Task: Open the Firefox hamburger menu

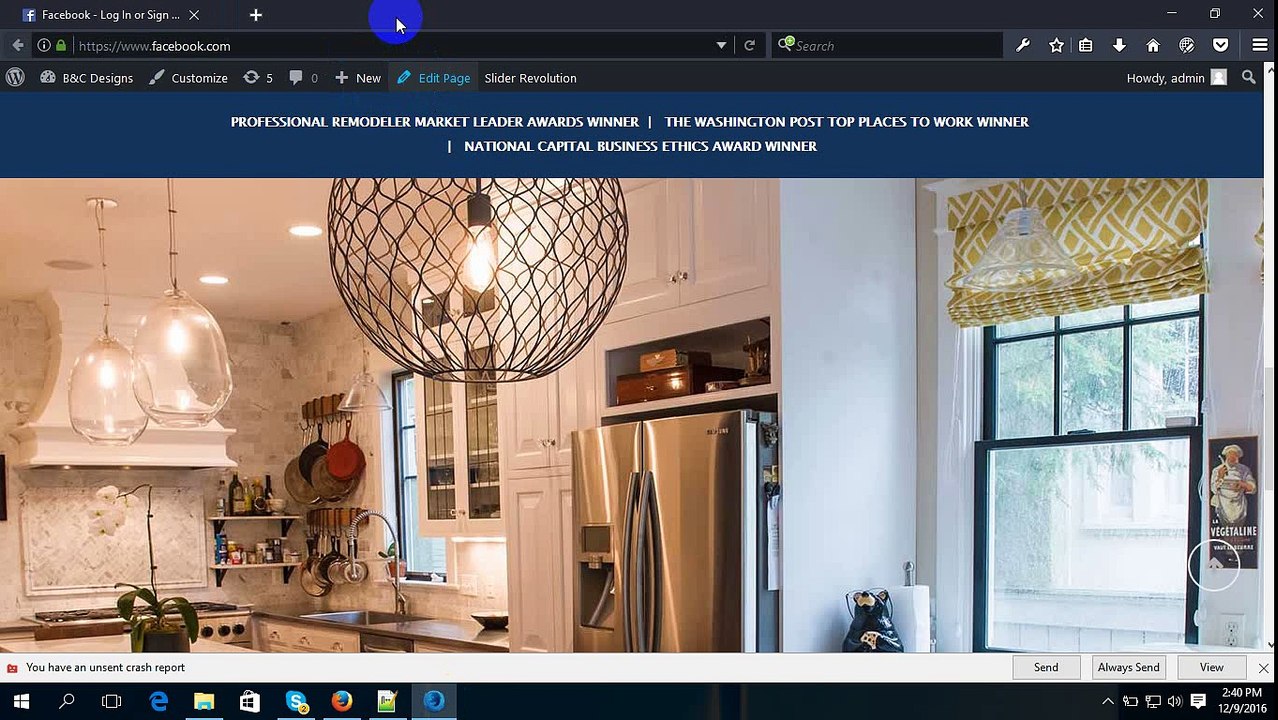Action: tap(1260, 45)
